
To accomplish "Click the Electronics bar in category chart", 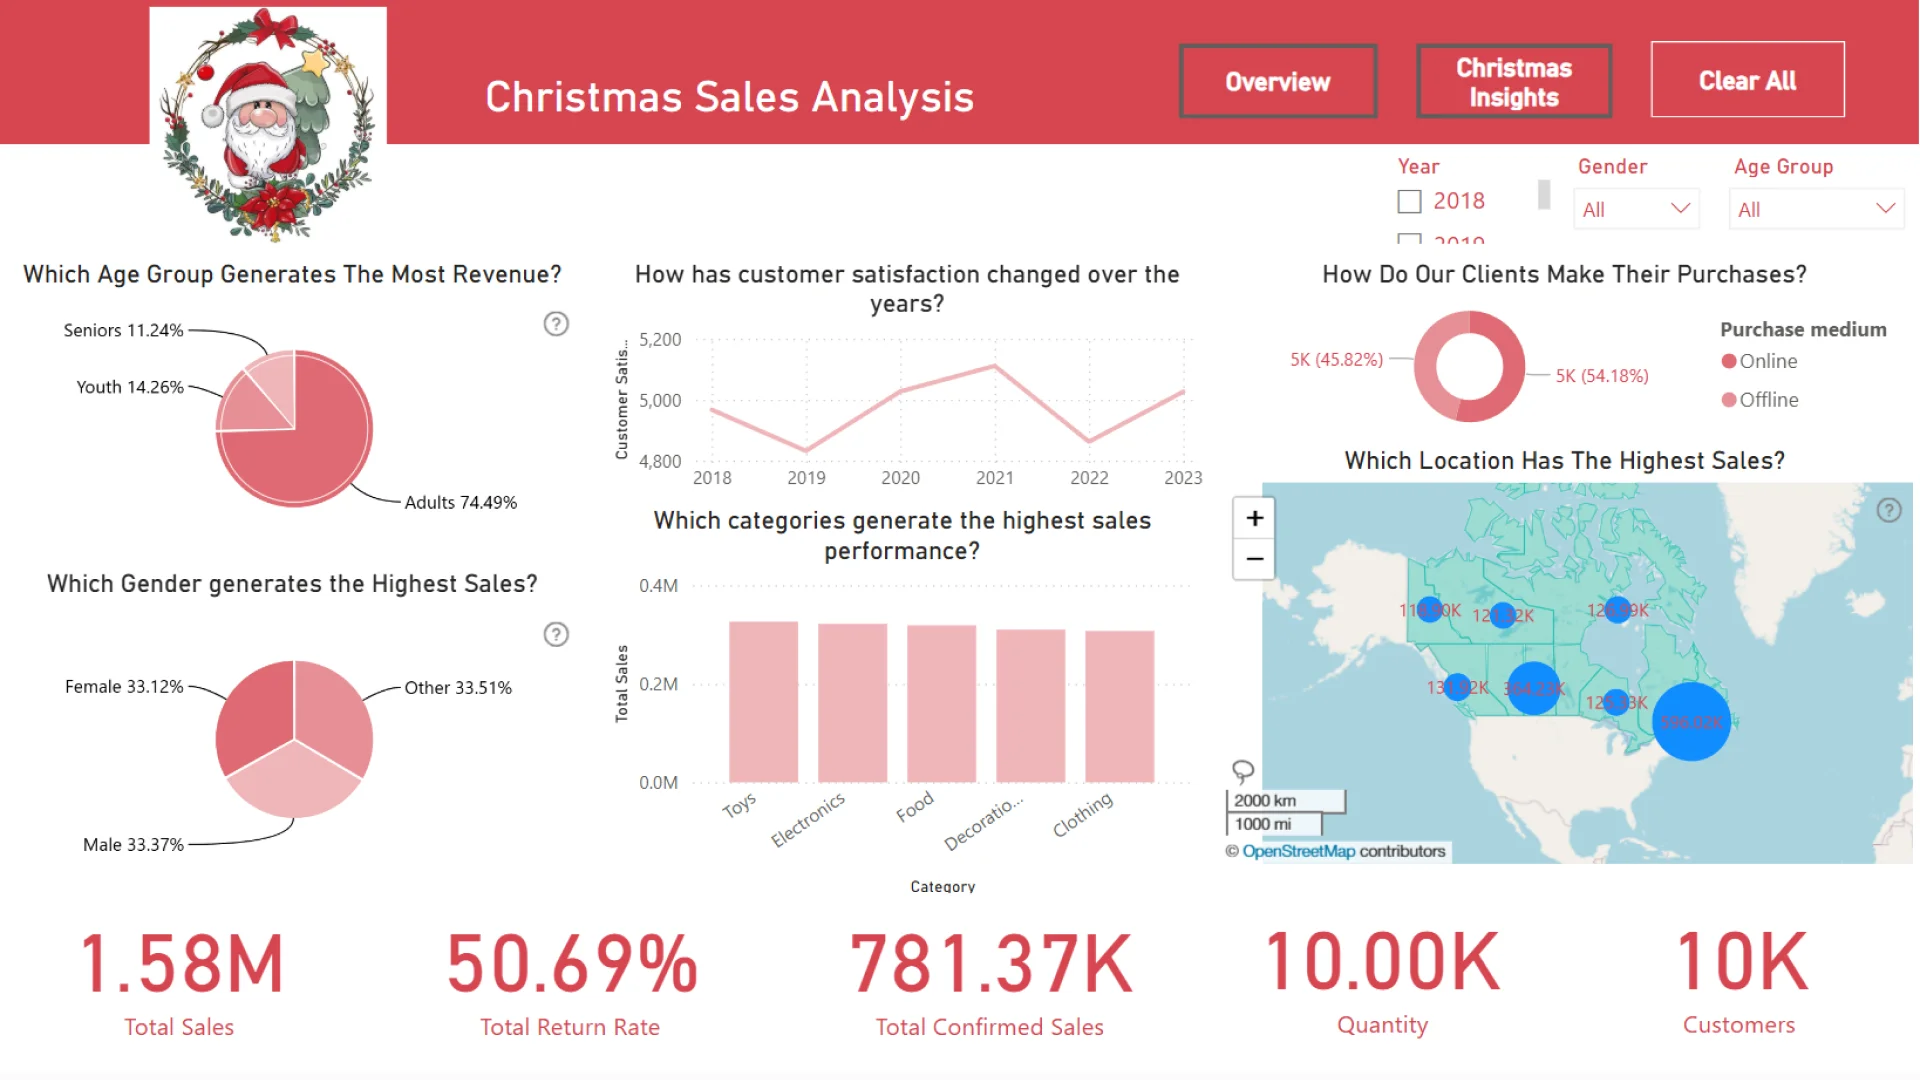I will click(852, 703).
